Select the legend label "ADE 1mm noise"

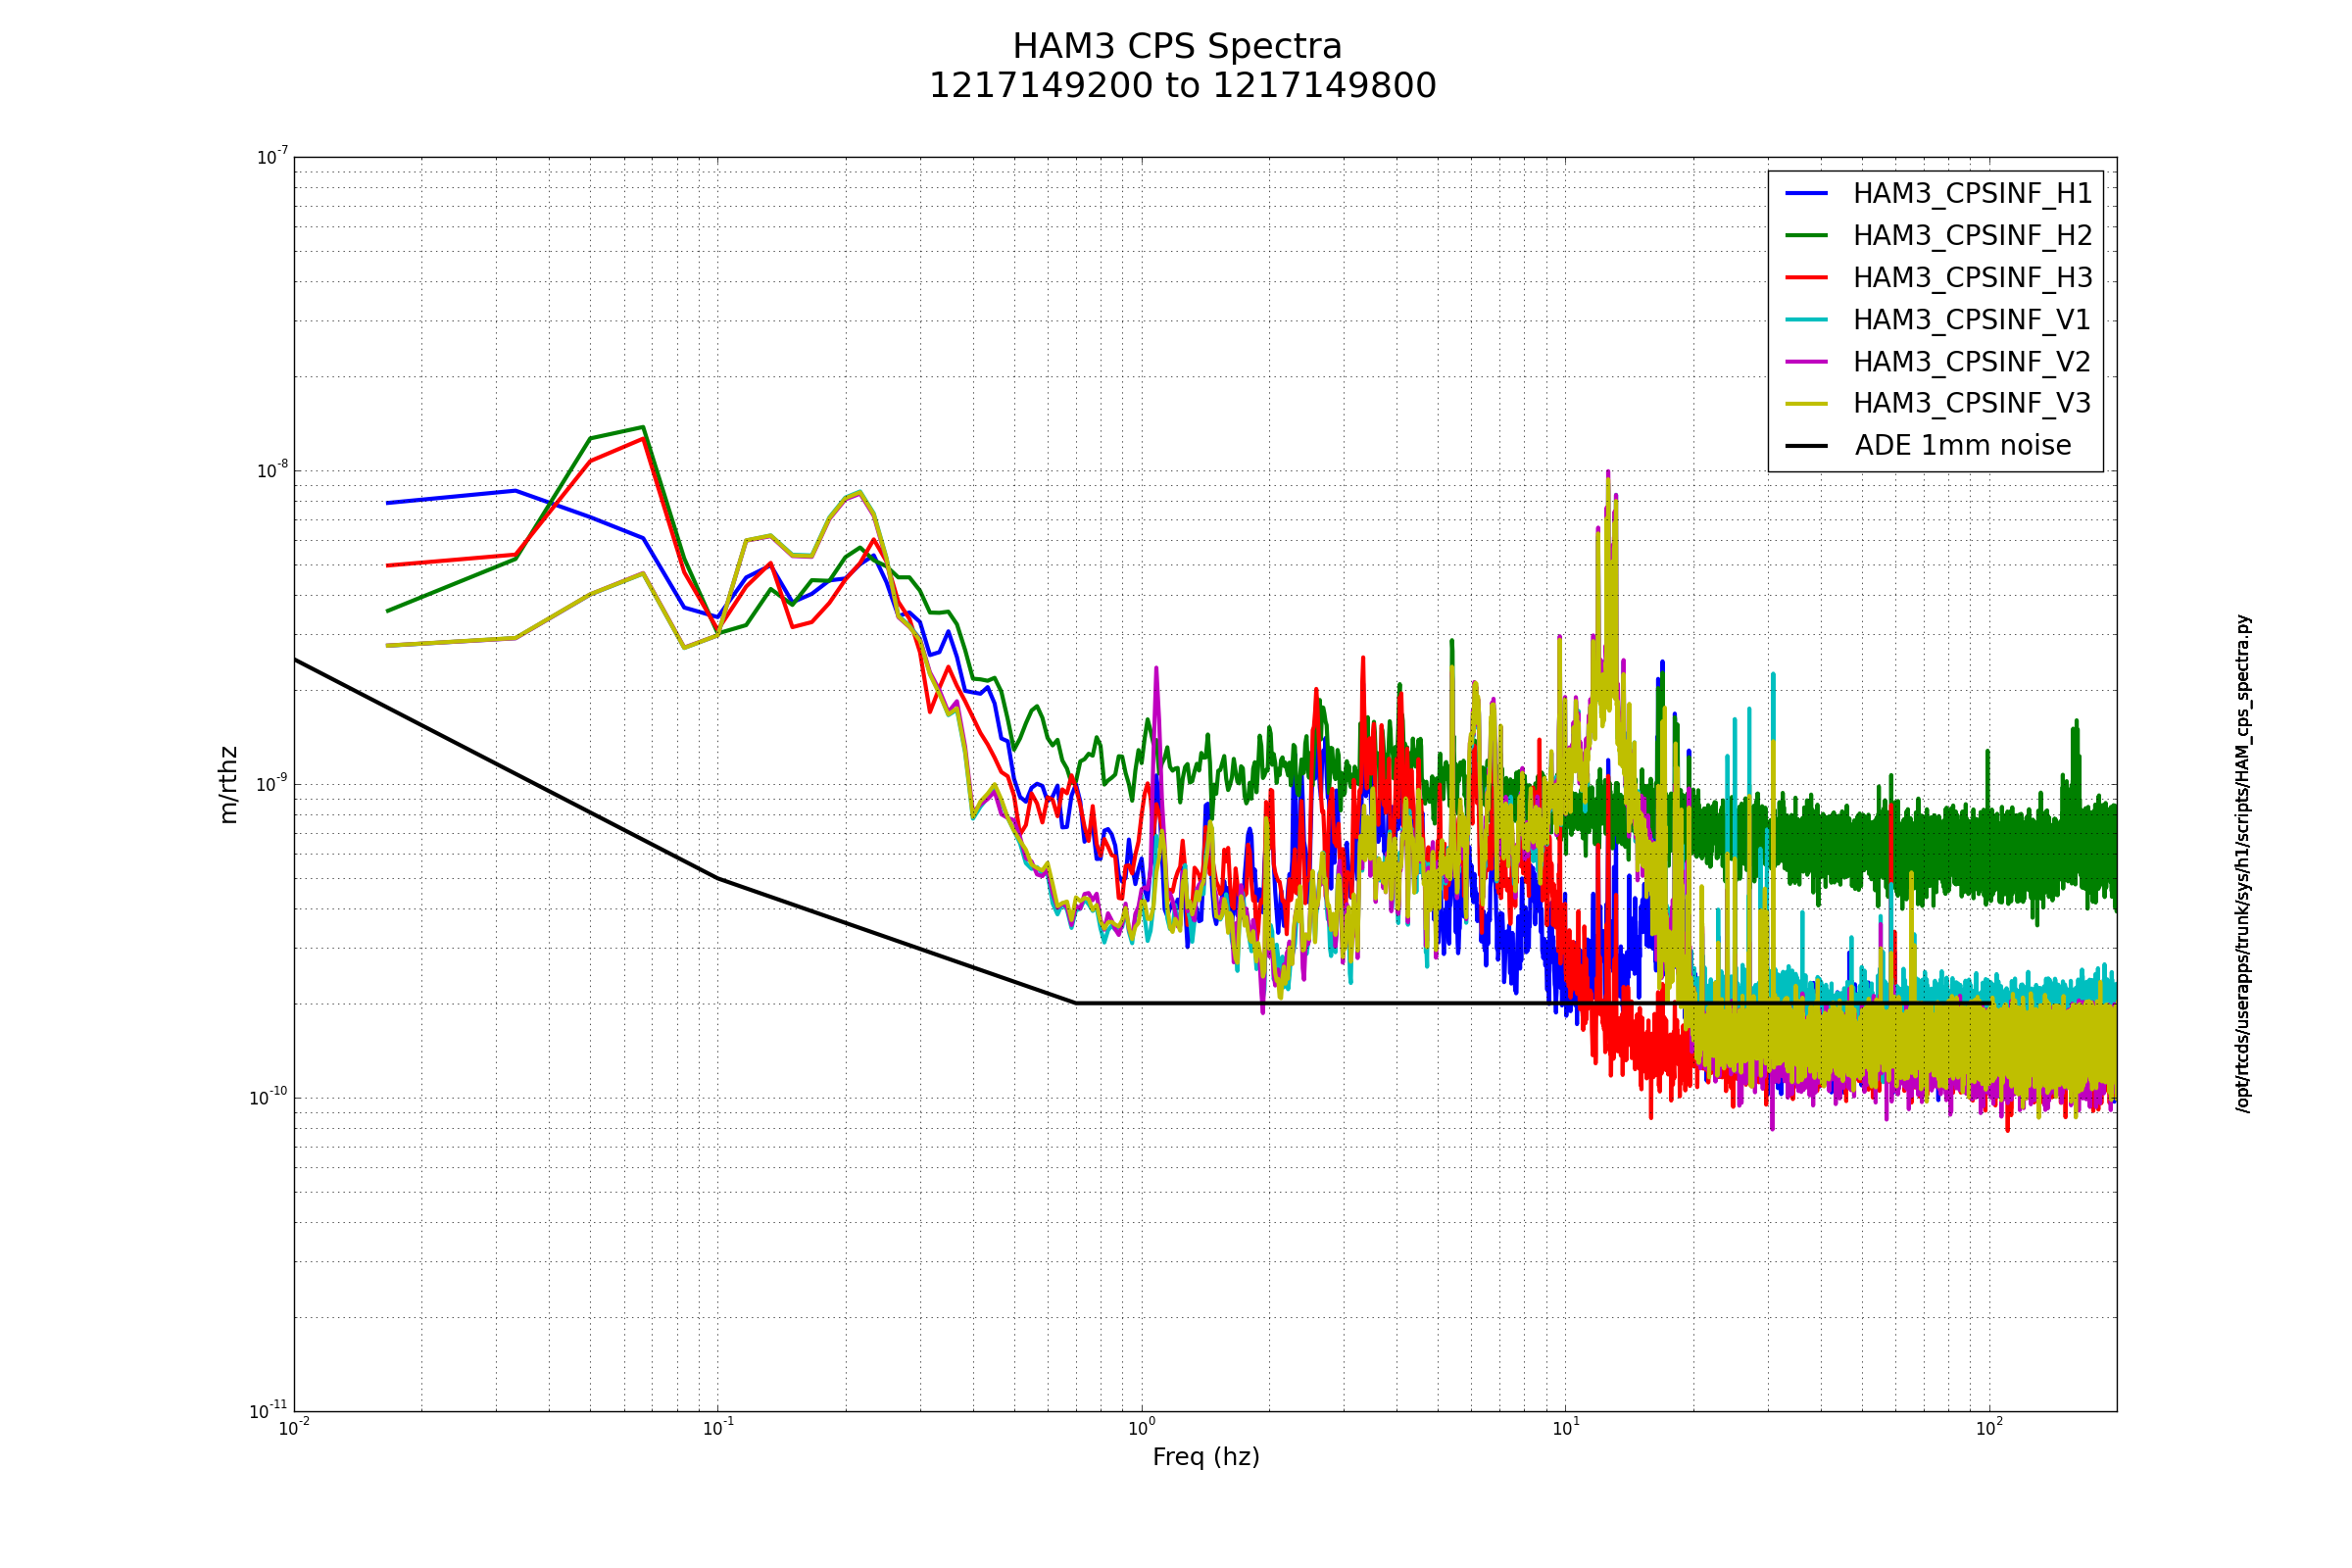[1963, 446]
